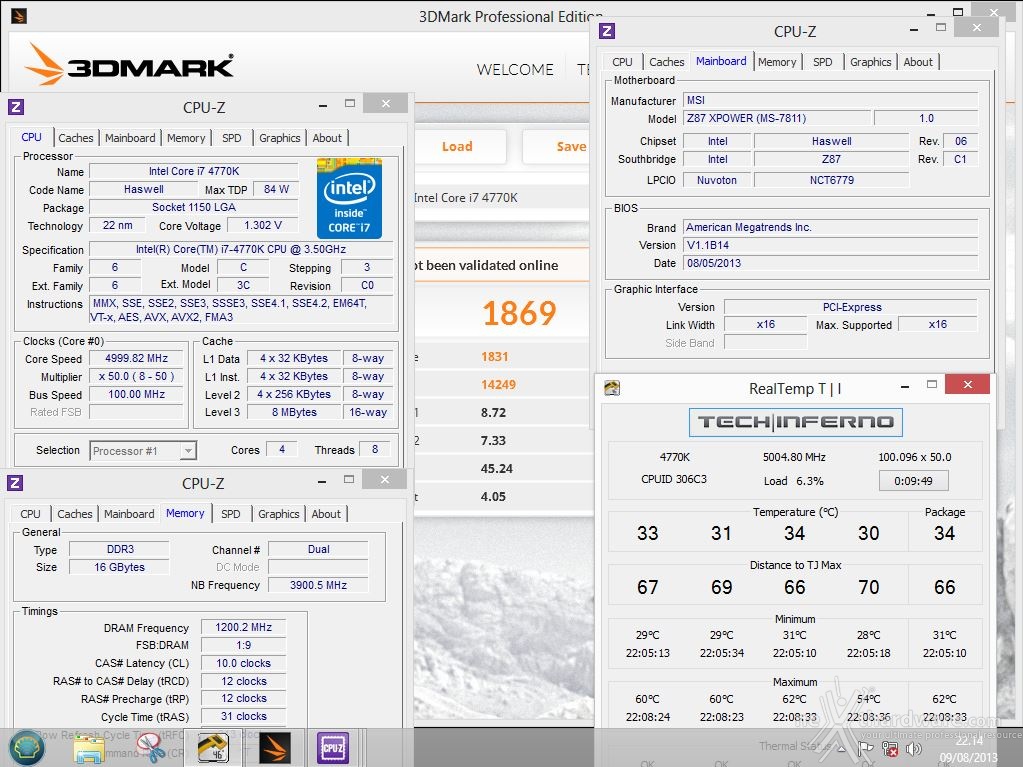1023x767 pixels.
Task: Switch to the SPD tab in the Mainboard window
Action: tap(823, 62)
